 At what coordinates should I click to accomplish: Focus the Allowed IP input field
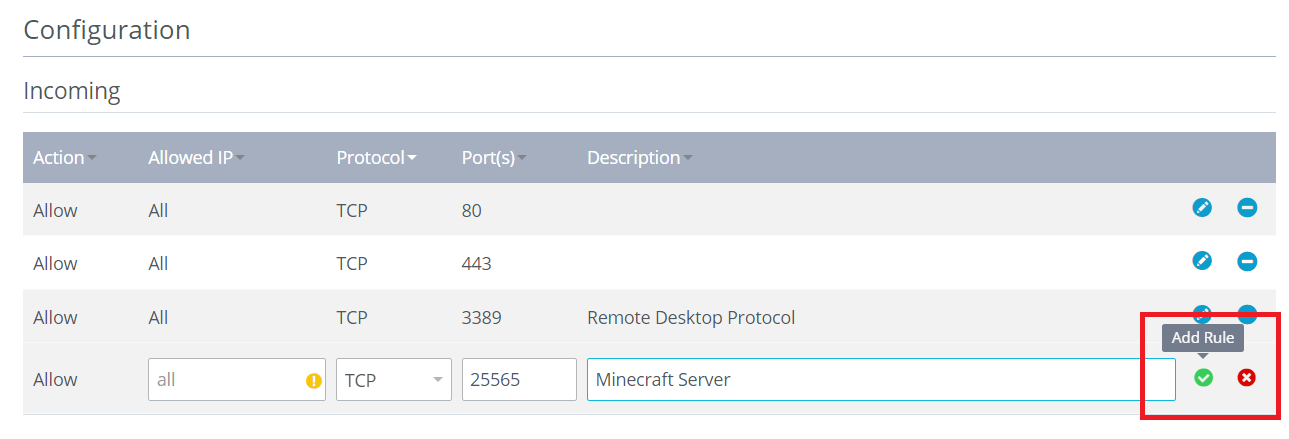pyautogui.click(x=225, y=380)
